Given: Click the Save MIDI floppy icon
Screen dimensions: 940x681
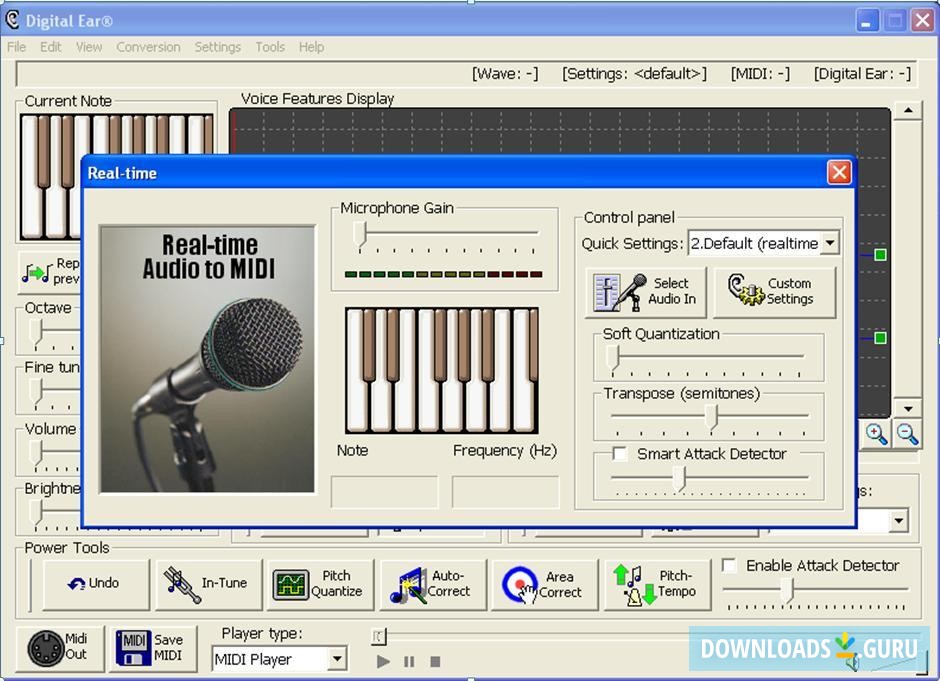Looking at the screenshot, I should coord(135,647).
